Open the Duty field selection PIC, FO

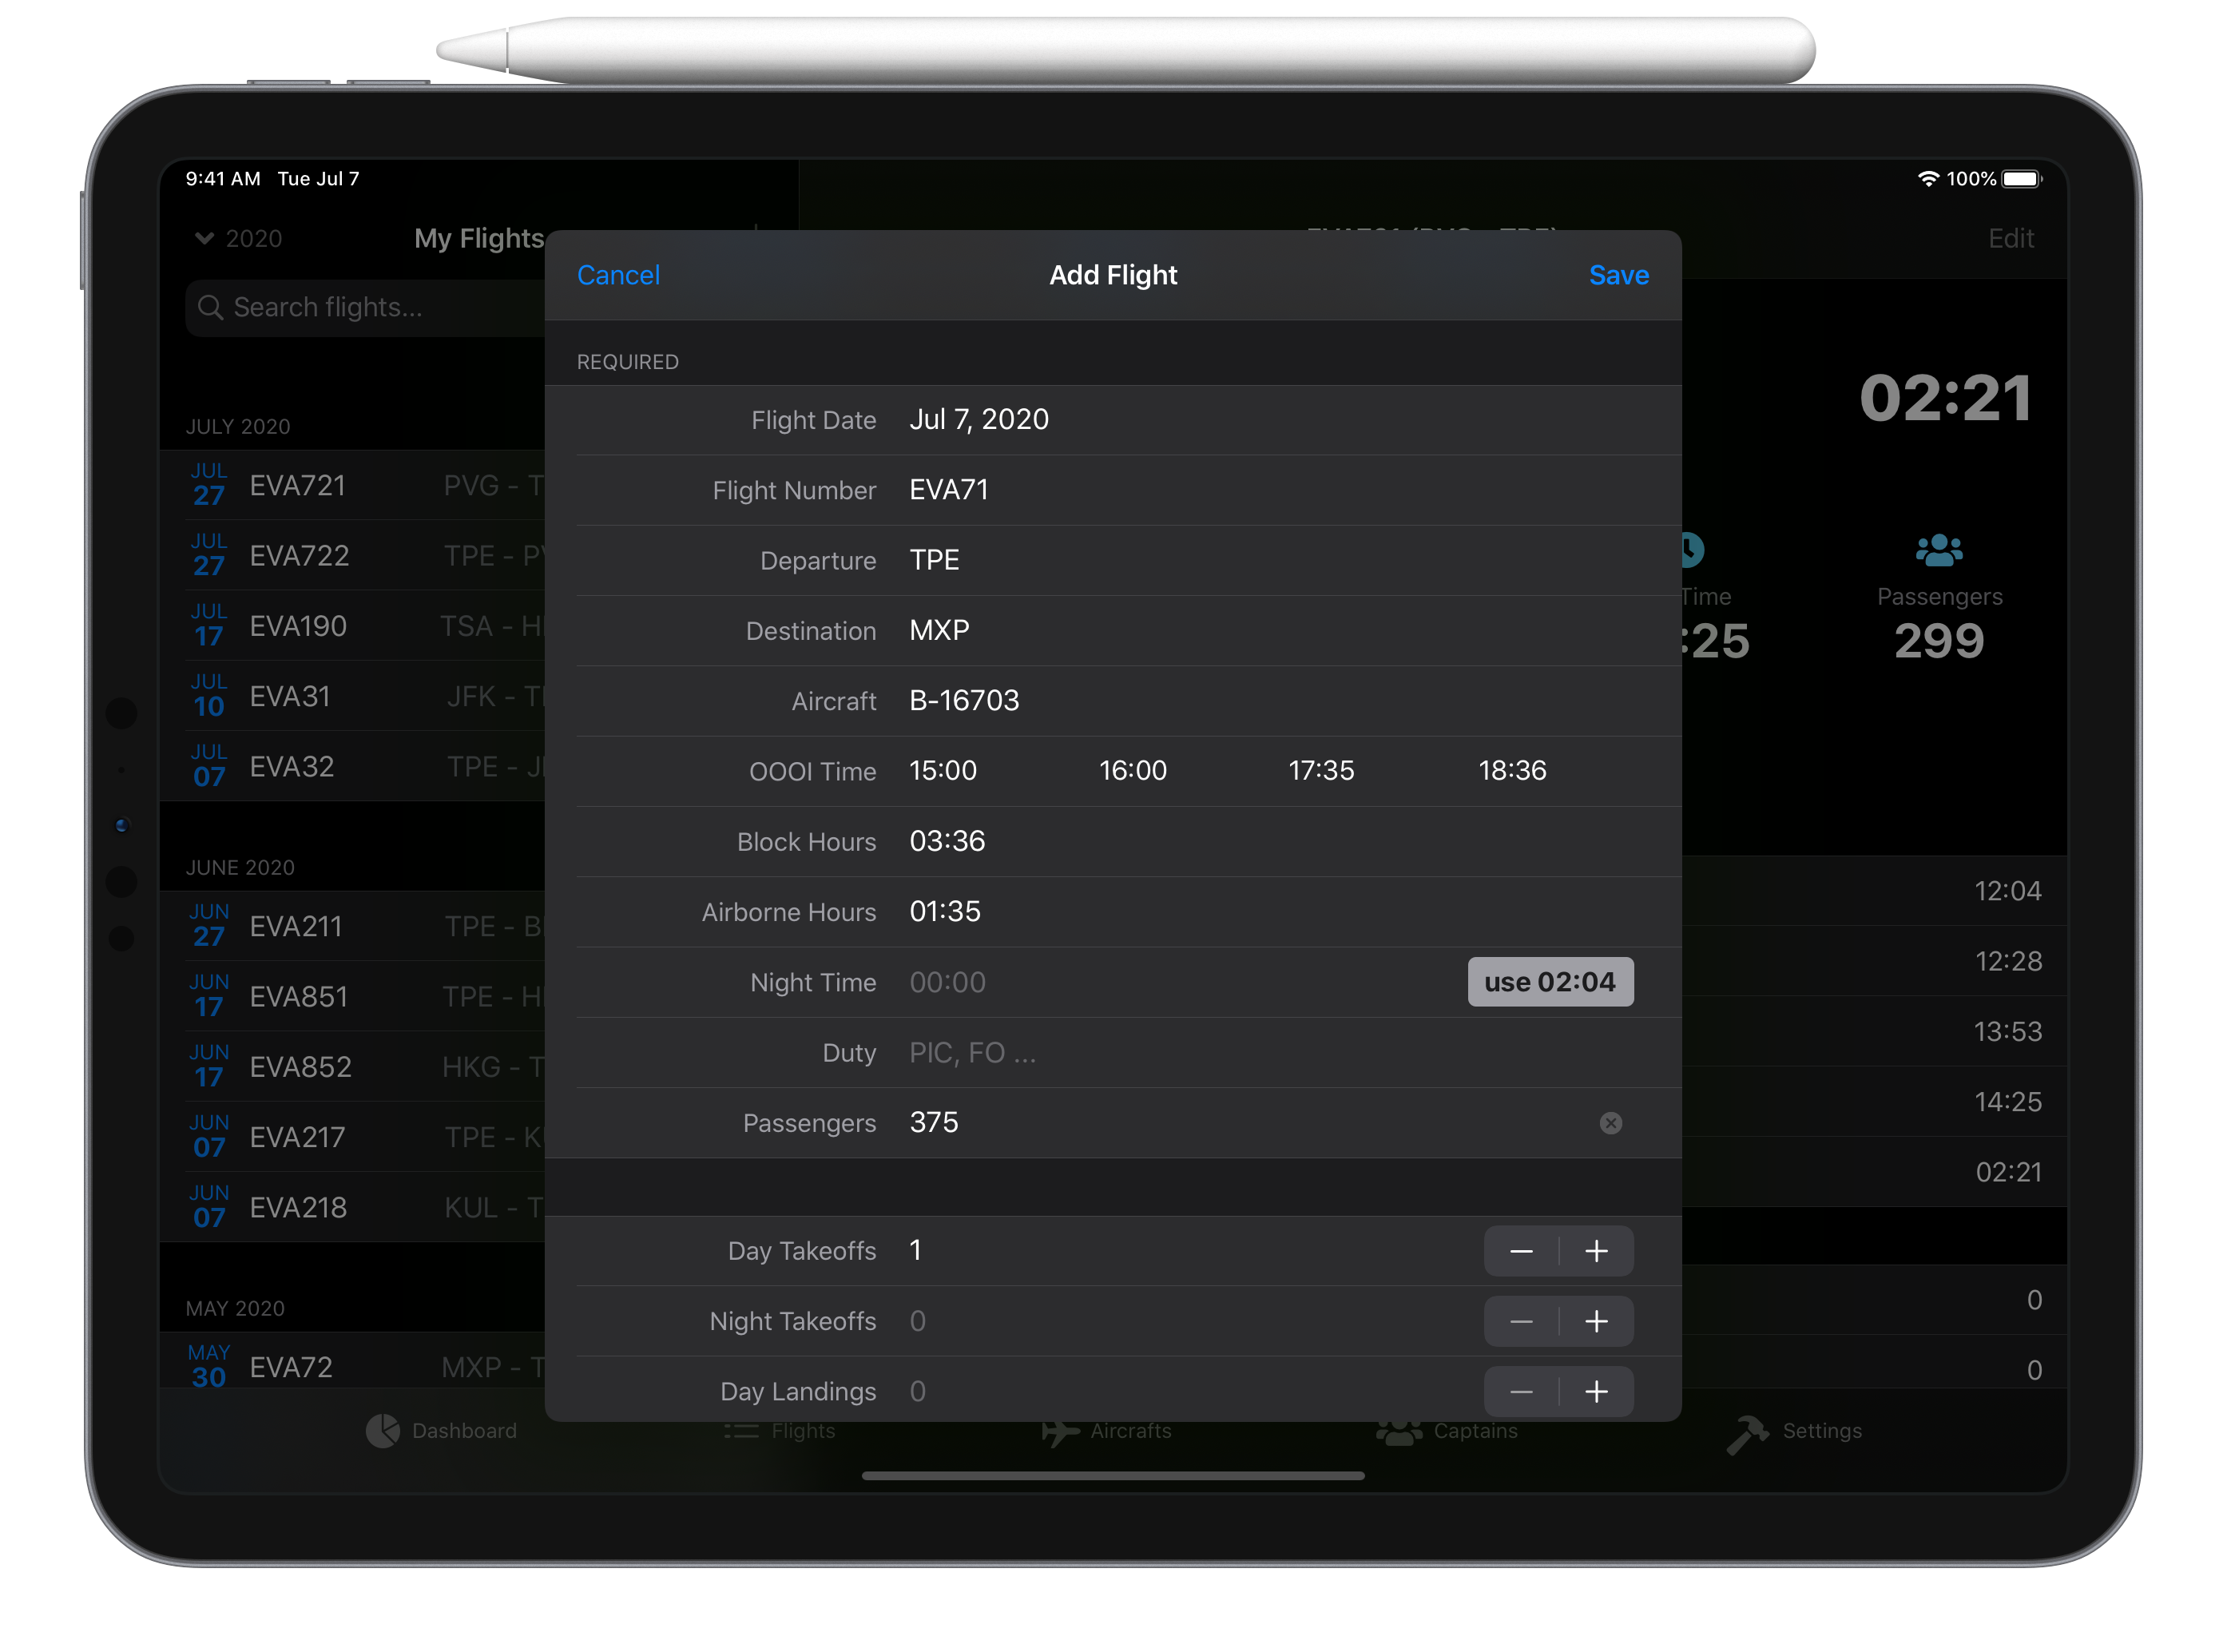972,1052
